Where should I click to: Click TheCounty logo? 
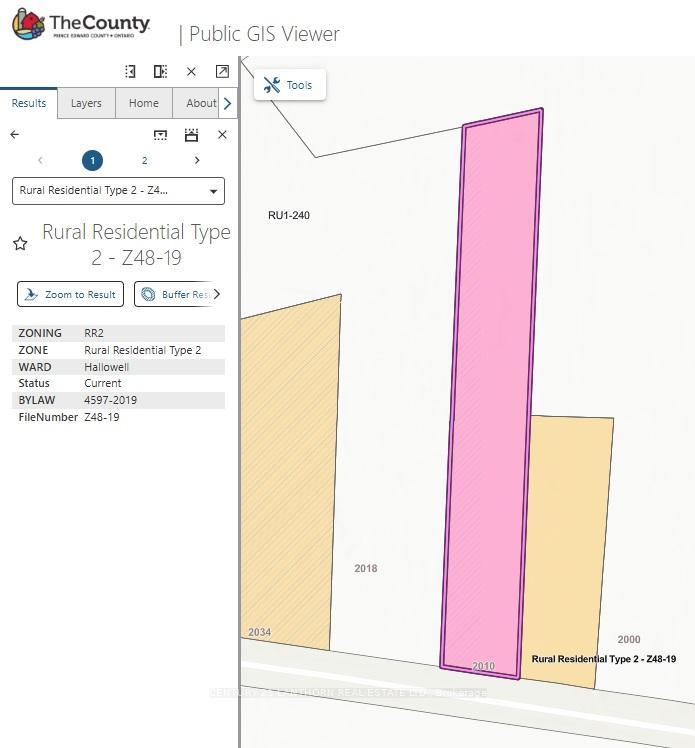pos(81,26)
